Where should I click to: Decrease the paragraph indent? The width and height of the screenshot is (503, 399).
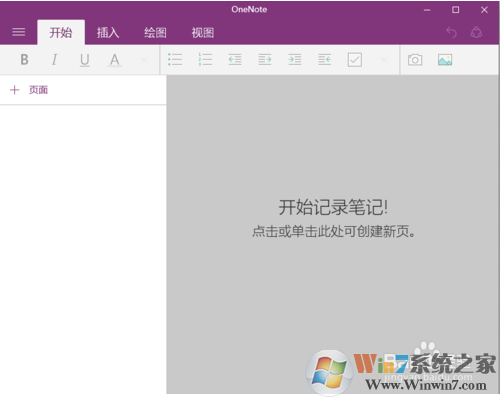(x=235, y=60)
